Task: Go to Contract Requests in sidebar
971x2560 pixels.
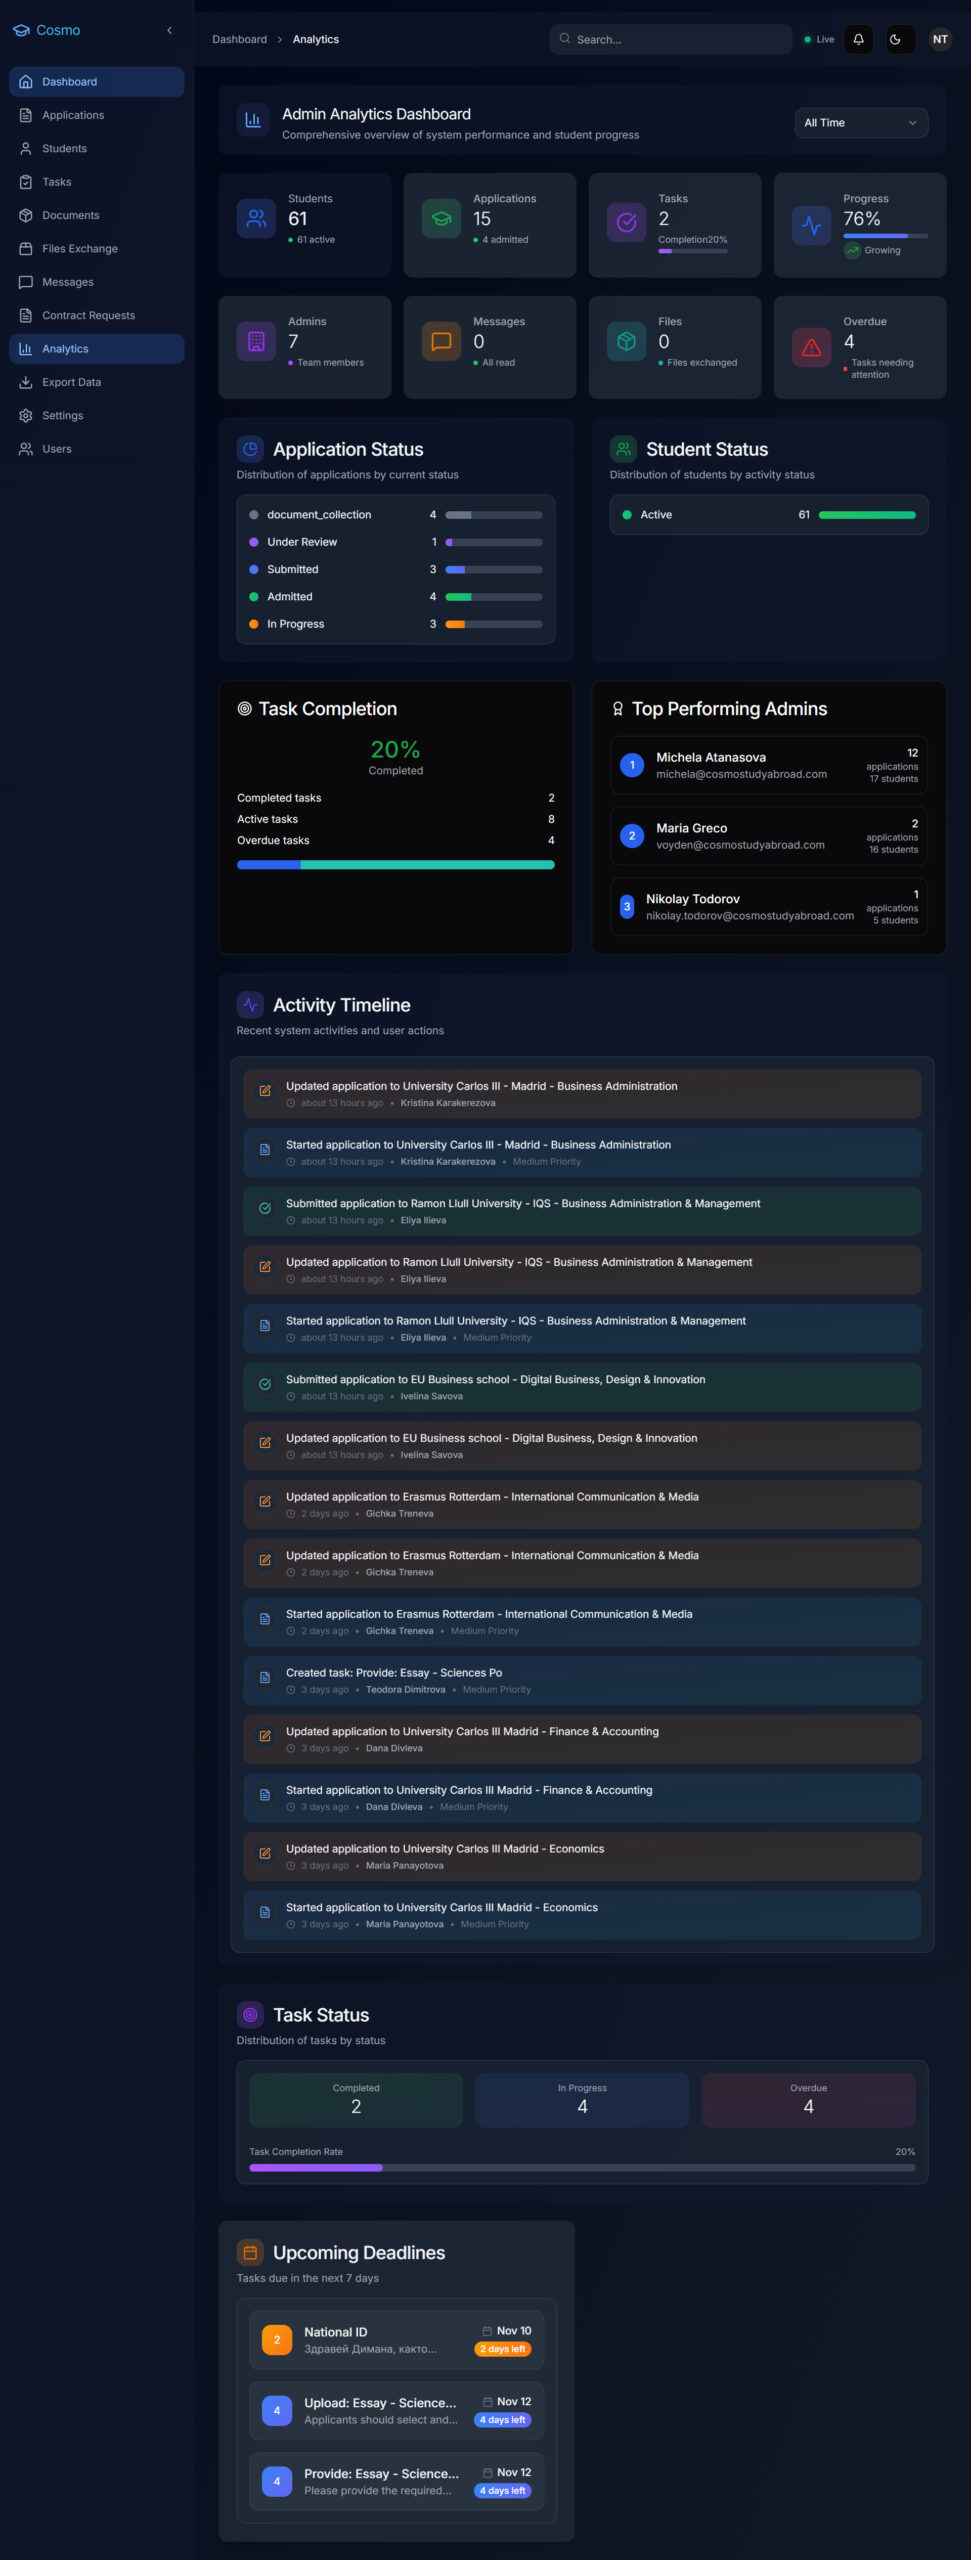Action: pos(88,315)
